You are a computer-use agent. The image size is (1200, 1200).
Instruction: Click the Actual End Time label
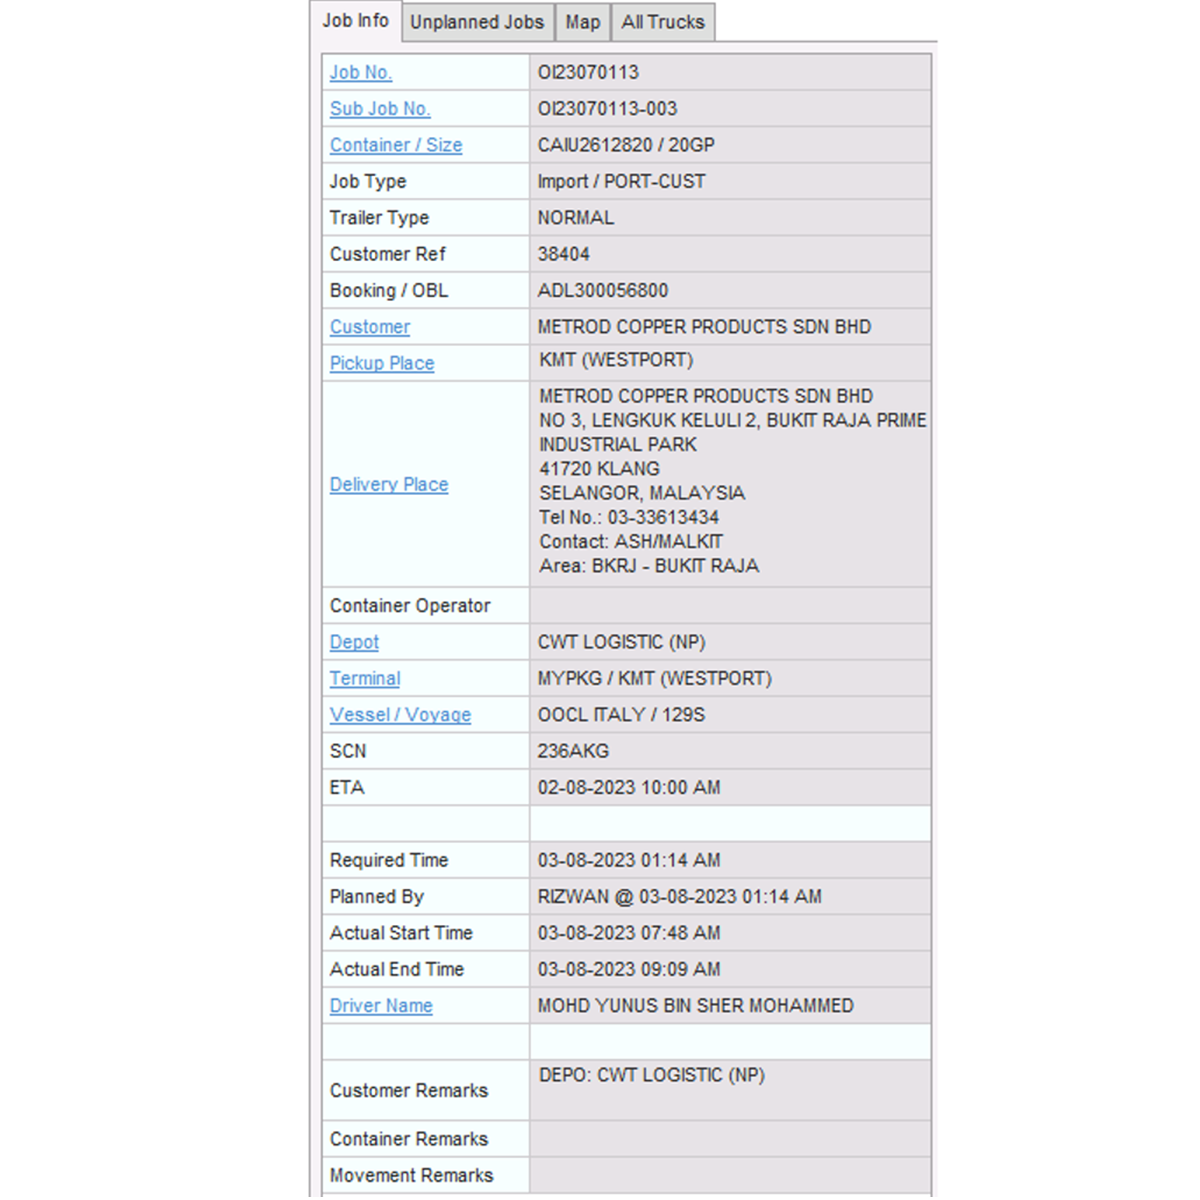pyautogui.click(x=397, y=969)
